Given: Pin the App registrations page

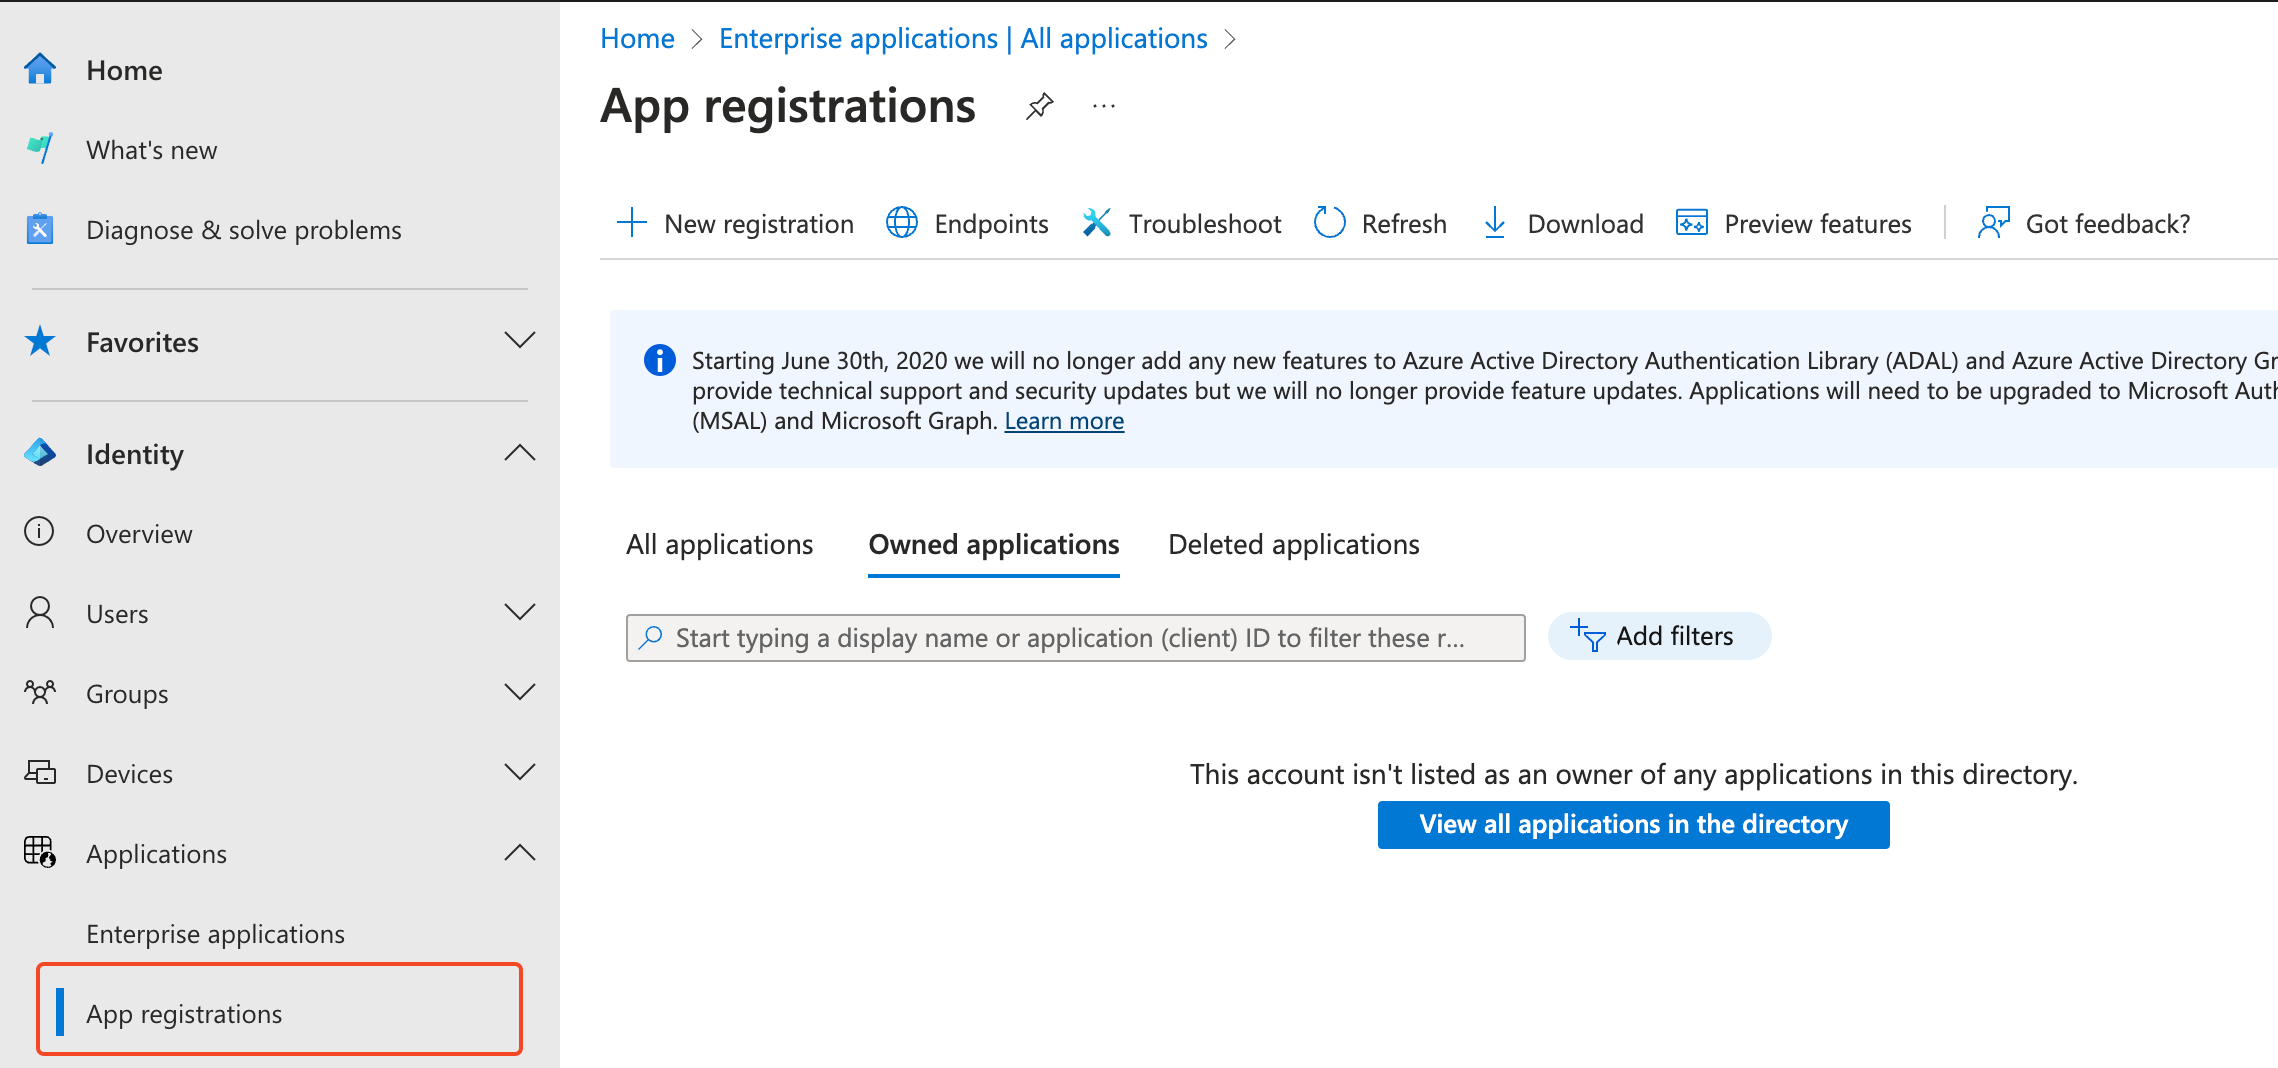Looking at the screenshot, I should coord(1040,106).
